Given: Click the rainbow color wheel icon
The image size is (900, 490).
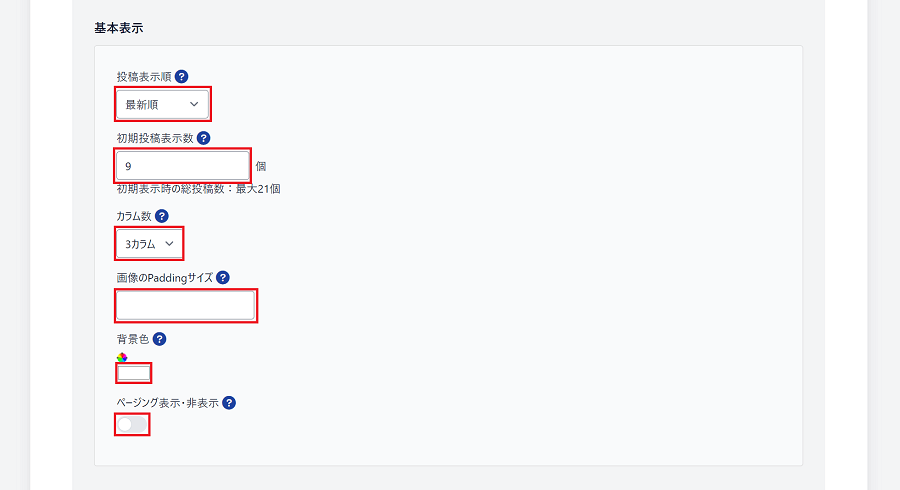Looking at the screenshot, I should click(122, 357).
